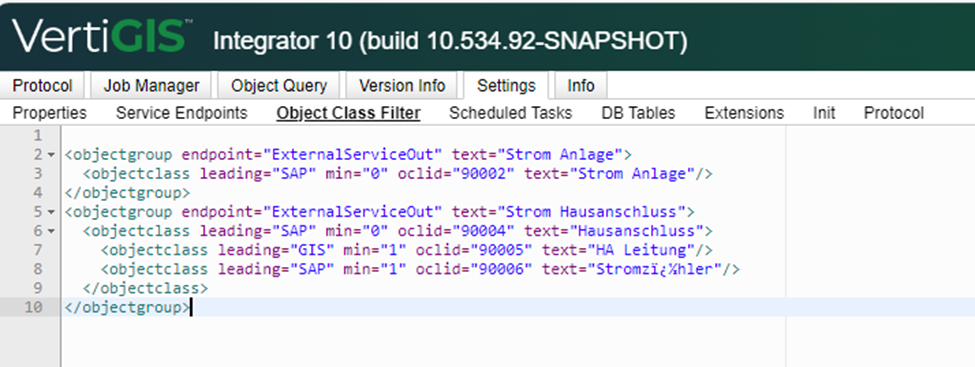Click the VertiGIS logo
This screenshot has width=975, height=367.
[x=103, y=35]
